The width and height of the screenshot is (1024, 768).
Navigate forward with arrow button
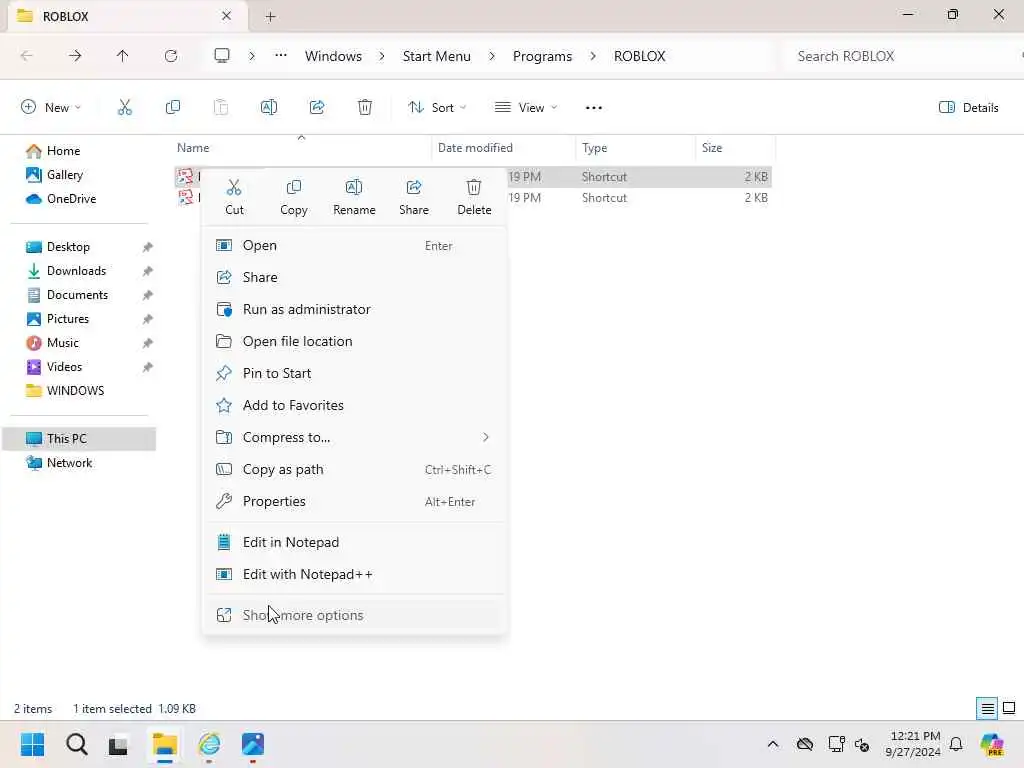point(75,56)
